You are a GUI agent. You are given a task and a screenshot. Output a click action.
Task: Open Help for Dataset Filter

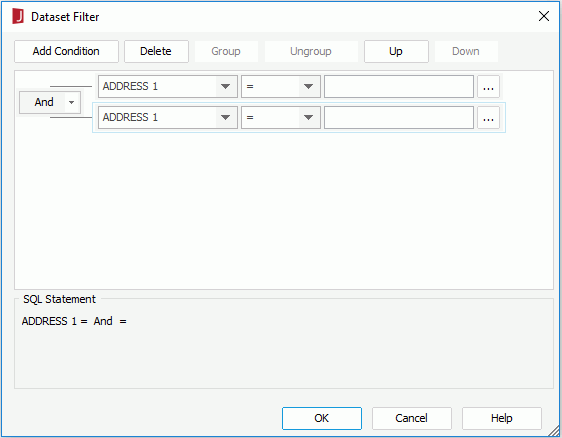(x=502, y=418)
